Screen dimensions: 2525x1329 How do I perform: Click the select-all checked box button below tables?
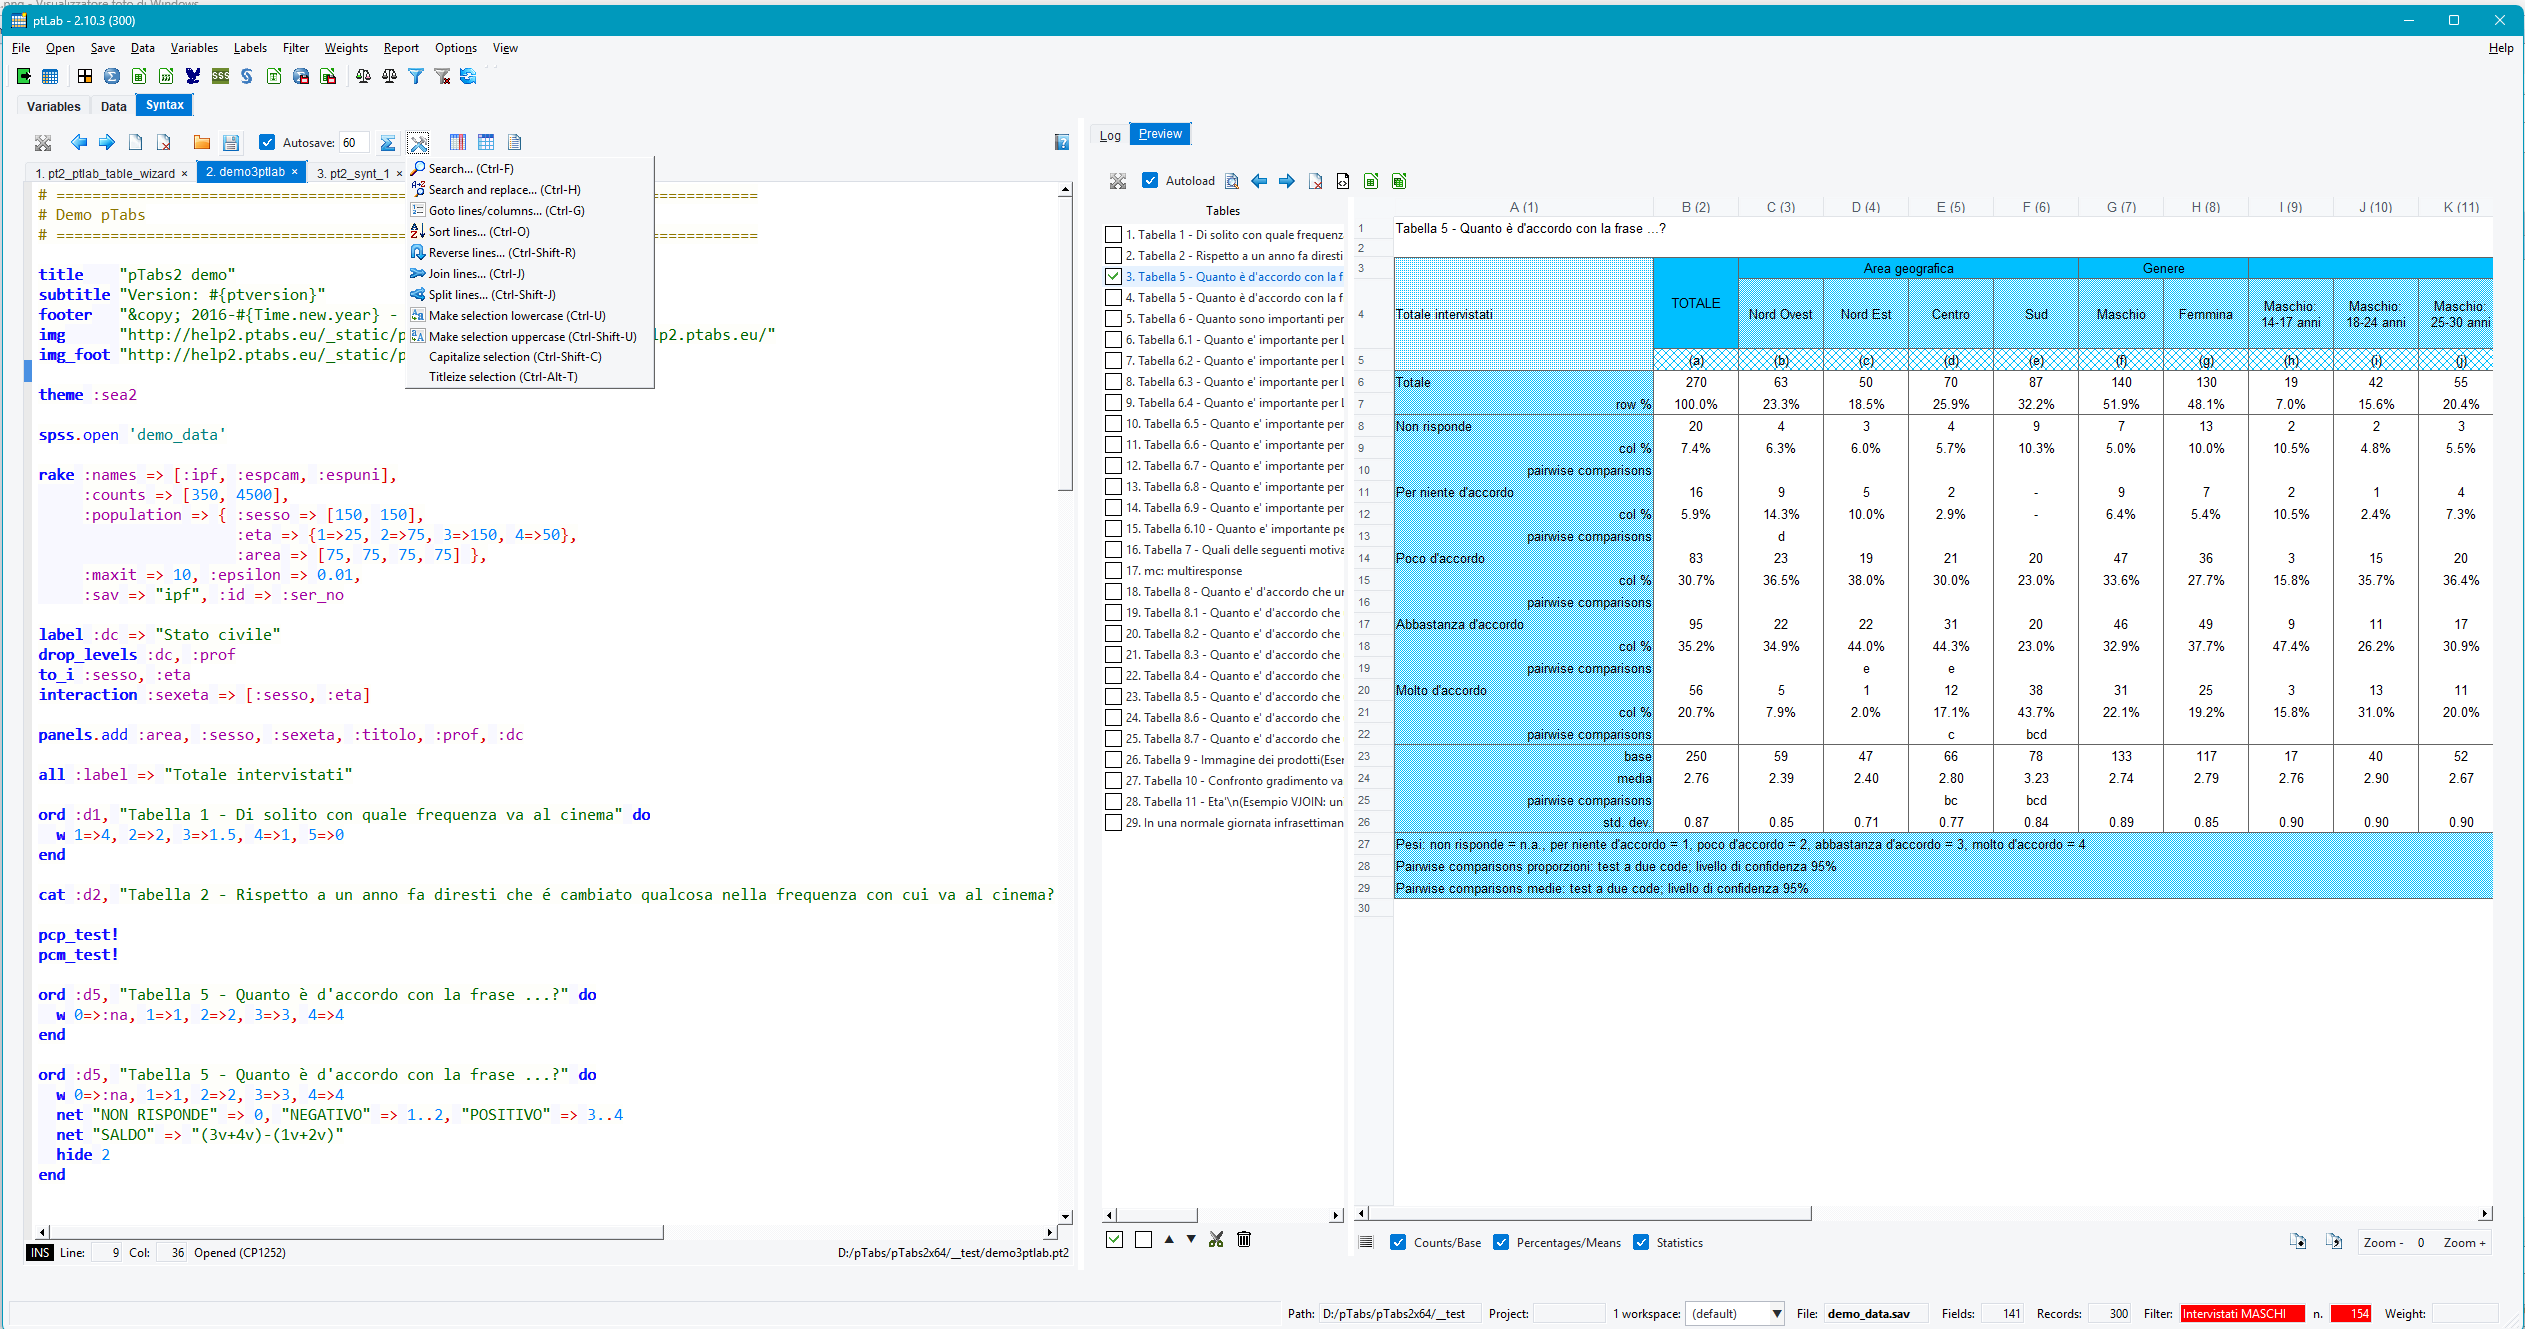click(x=1115, y=1239)
